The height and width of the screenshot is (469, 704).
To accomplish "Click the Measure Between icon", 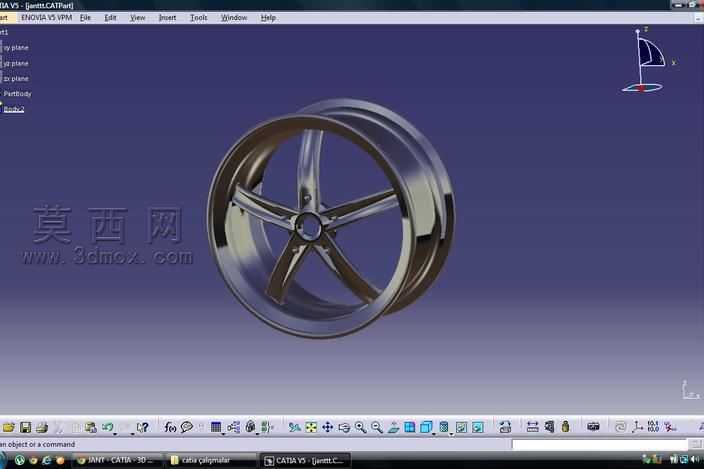I will pyautogui.click(x=532, y=427).
